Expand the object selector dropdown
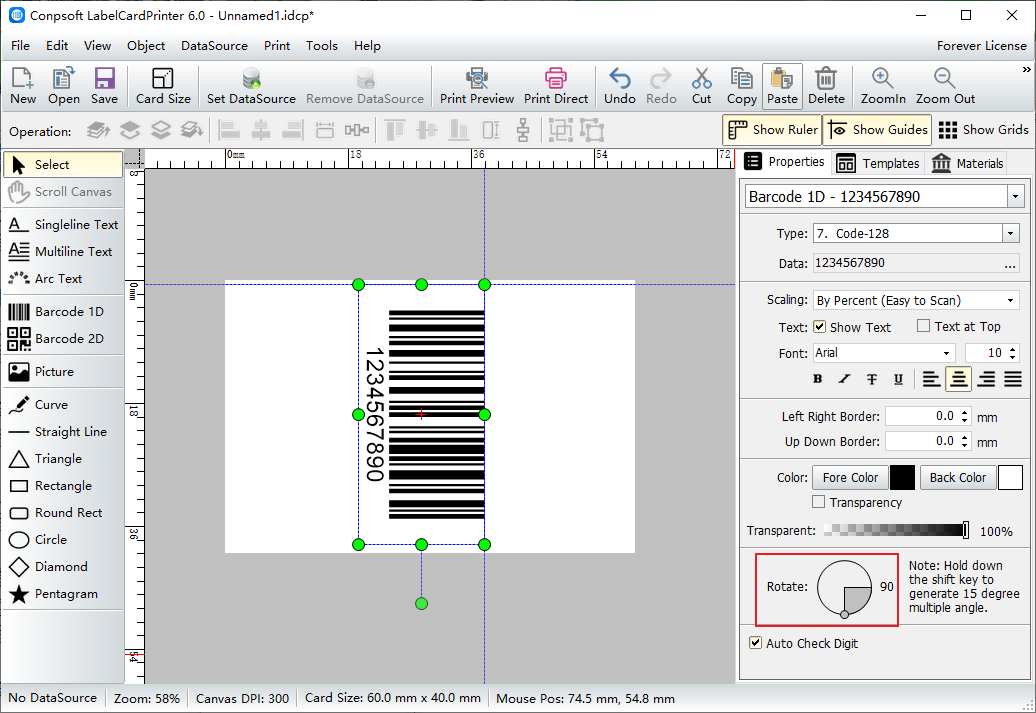The image size is (1036, 713). tap(1015, 196)
